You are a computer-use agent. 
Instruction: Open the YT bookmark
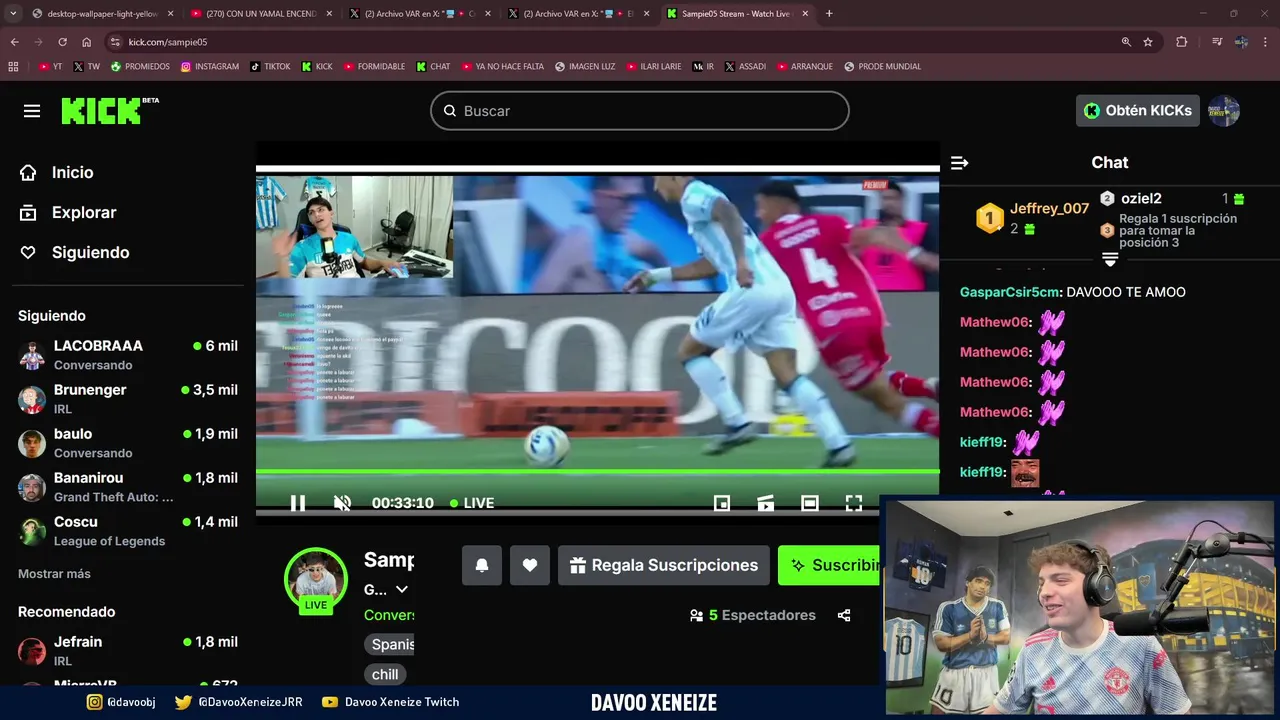click(x=50, y=67)
